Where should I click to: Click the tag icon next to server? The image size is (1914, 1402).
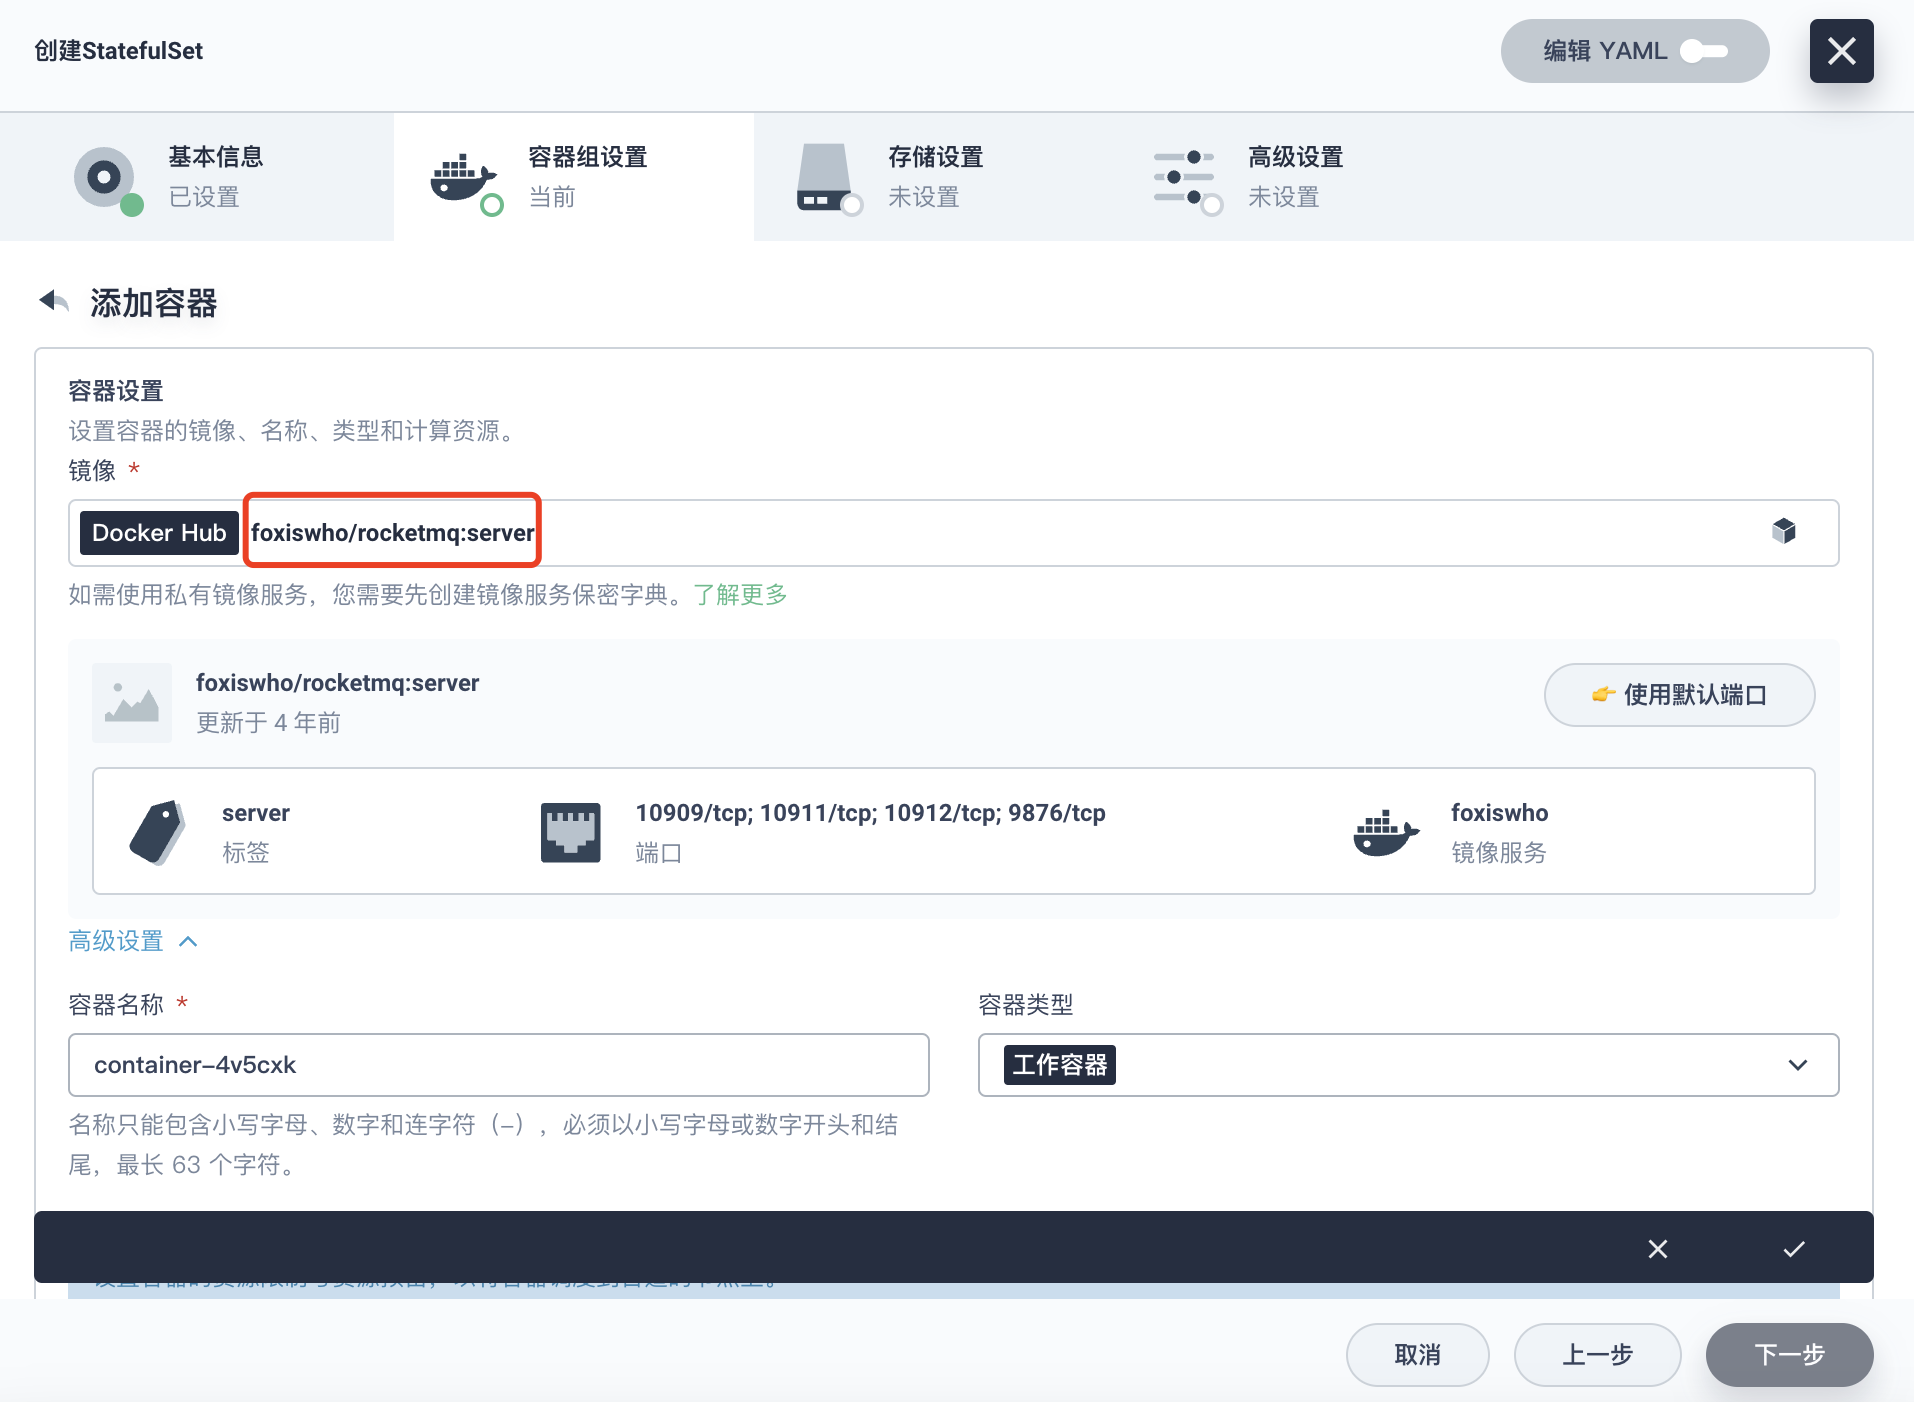coord(158,832)
